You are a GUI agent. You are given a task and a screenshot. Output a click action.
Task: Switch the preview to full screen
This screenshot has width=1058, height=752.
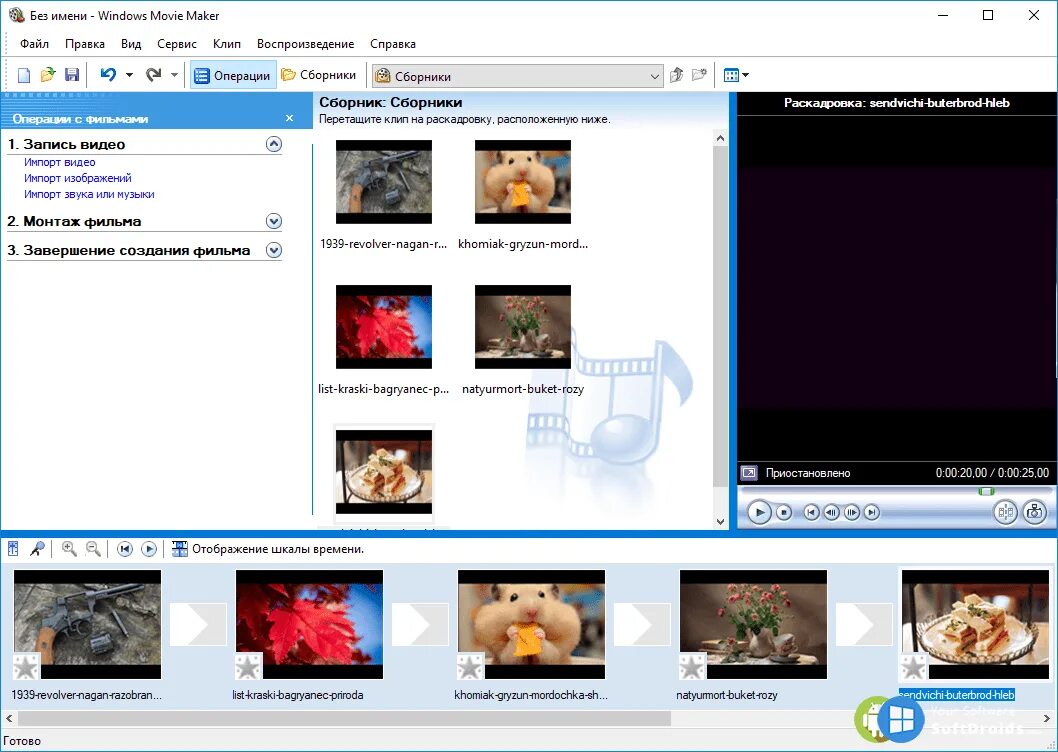(749, 473)
